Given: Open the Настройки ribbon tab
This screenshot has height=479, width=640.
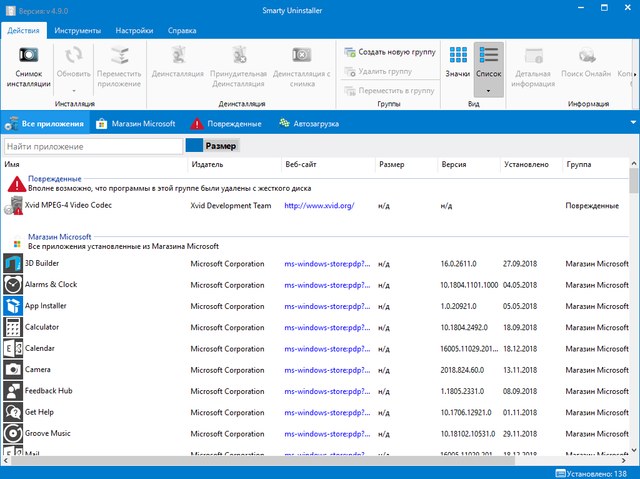Looking at the screenshot, I should coord(134,31).
